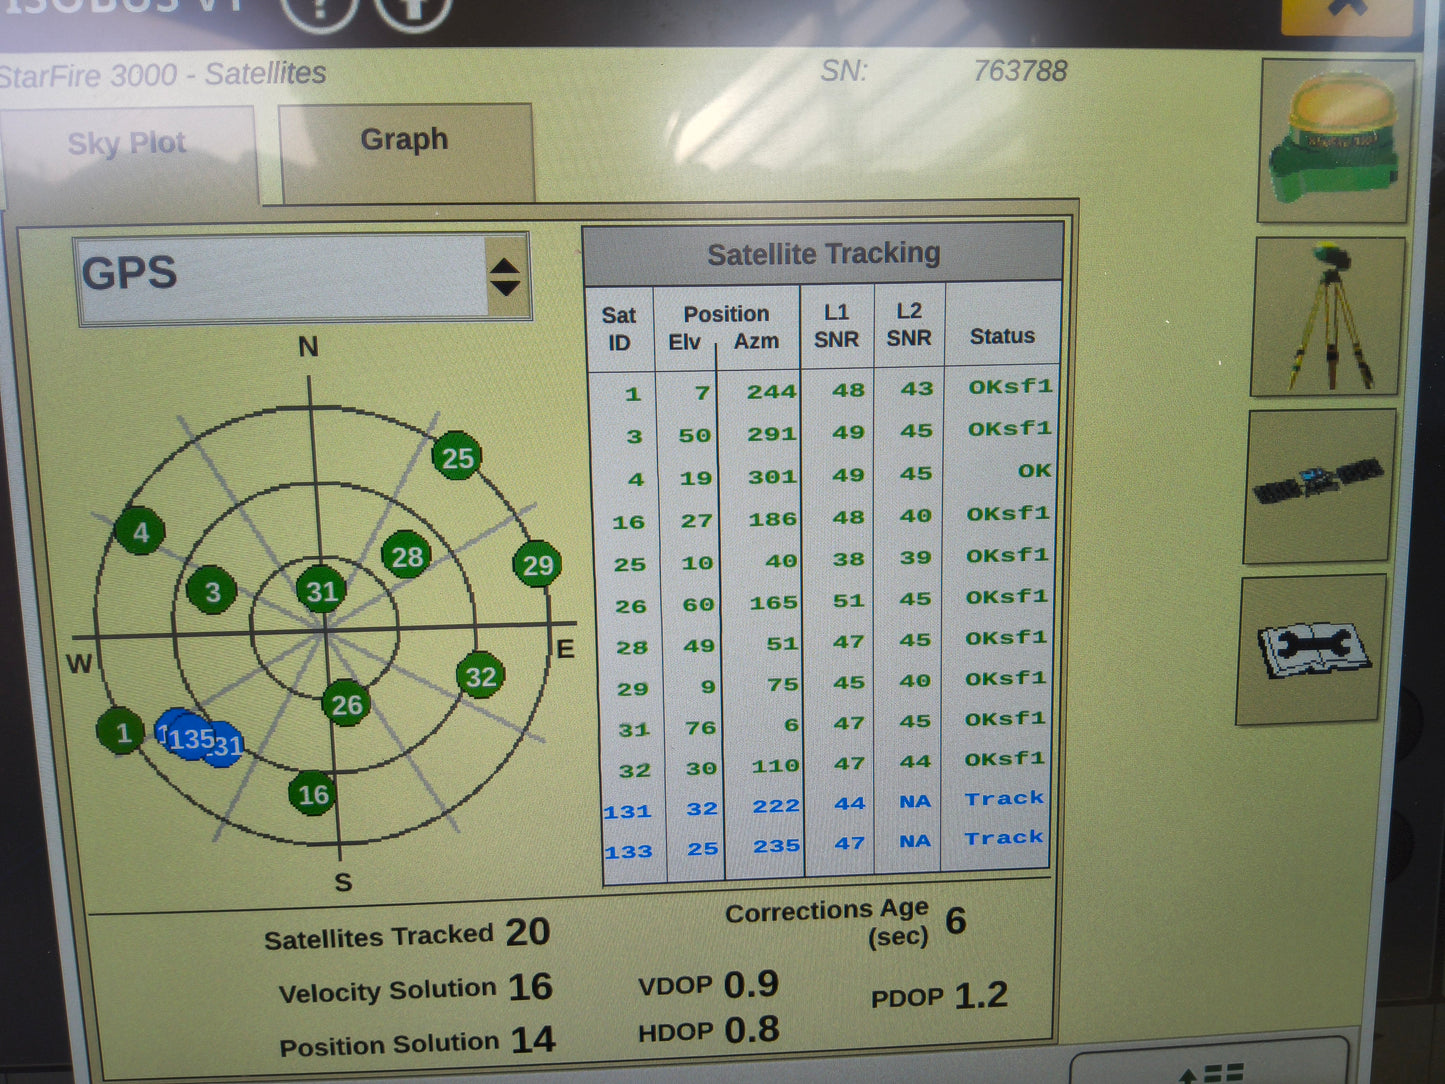Viewport: 1445px width, 1084px height.
Task: Click the help question mark icon at top
Action: (x=318, y=12)
